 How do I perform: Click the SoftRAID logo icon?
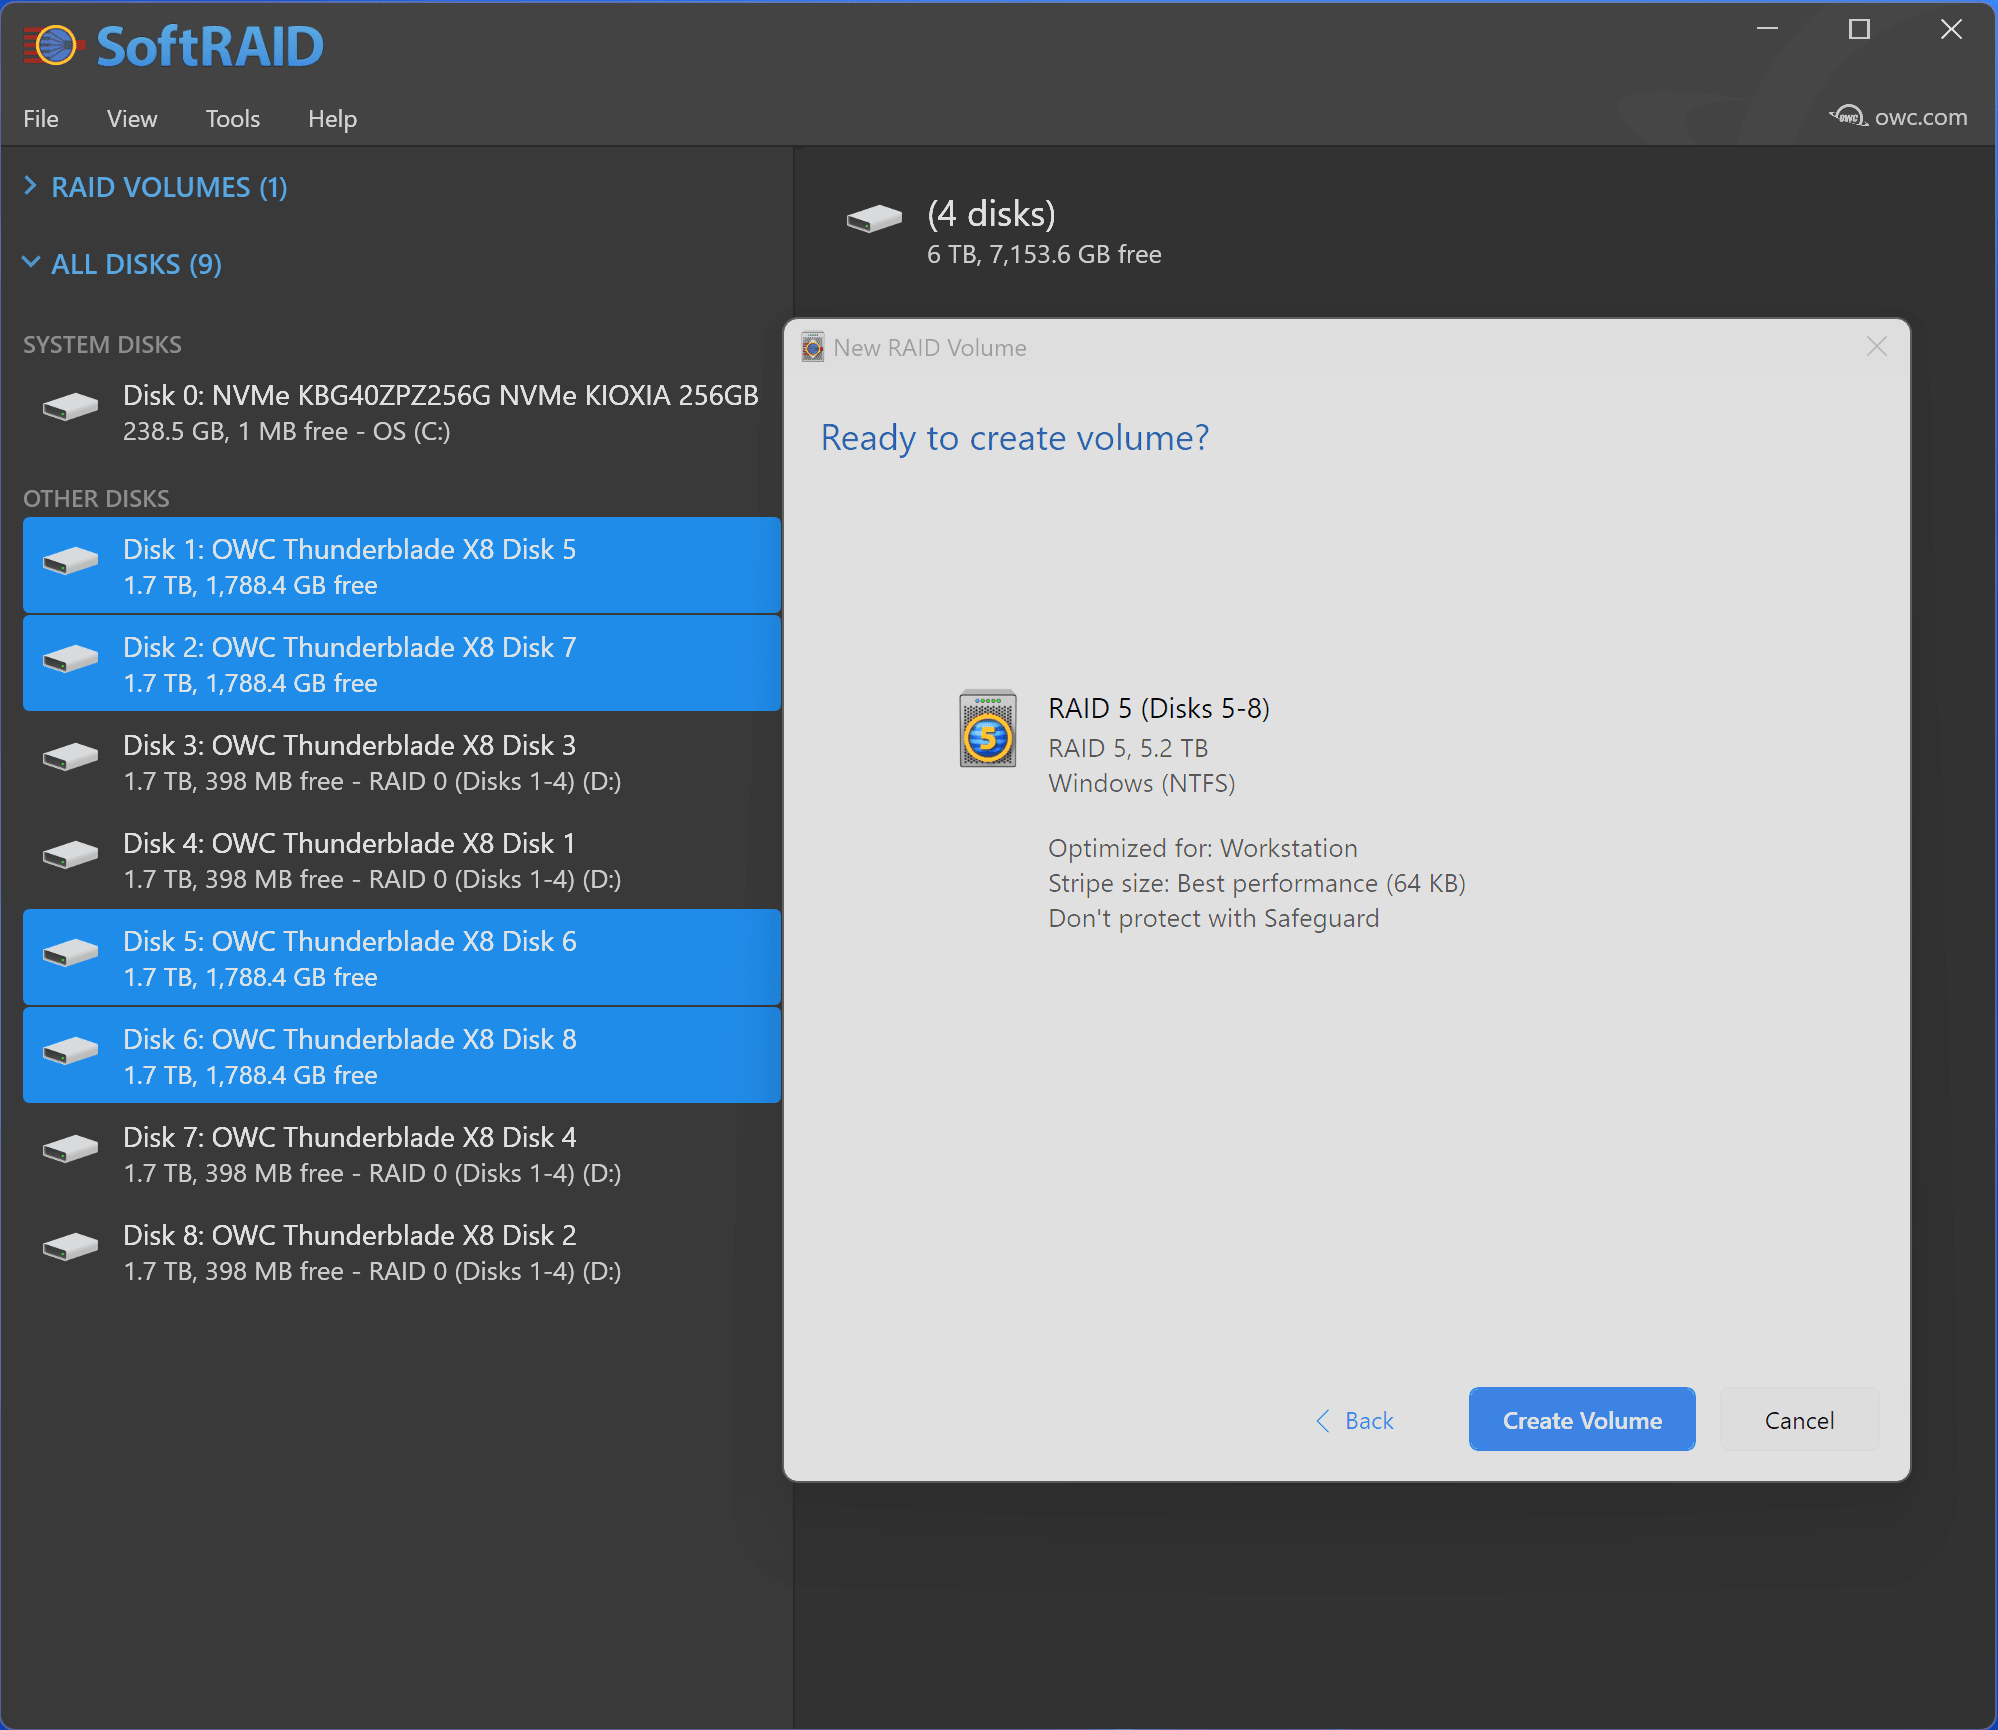pos(54,46)
